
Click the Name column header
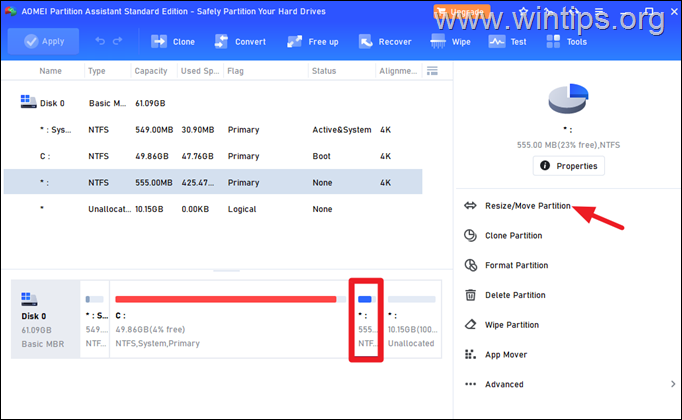(50, 71)
